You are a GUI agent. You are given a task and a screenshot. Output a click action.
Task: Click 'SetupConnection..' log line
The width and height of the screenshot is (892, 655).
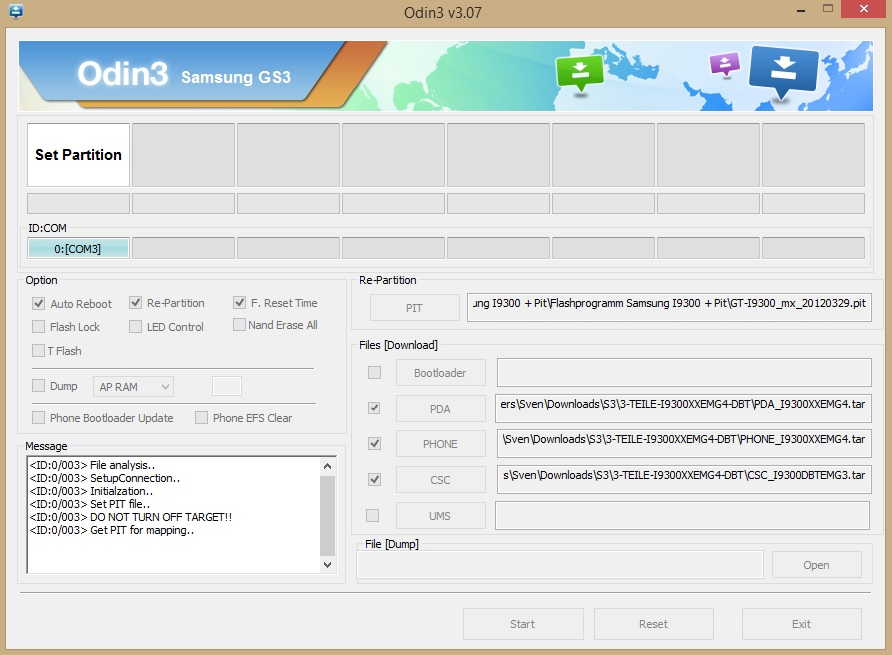[105, 479]
